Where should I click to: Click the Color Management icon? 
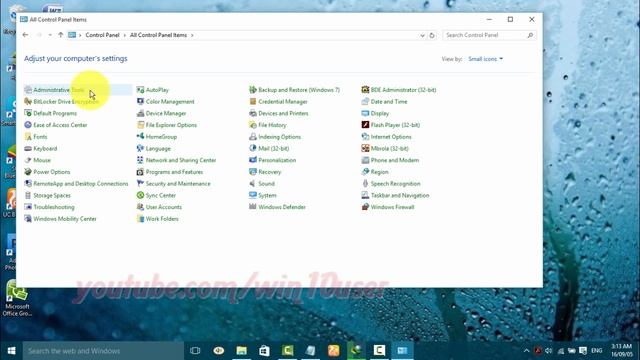(x=140, y=101)
